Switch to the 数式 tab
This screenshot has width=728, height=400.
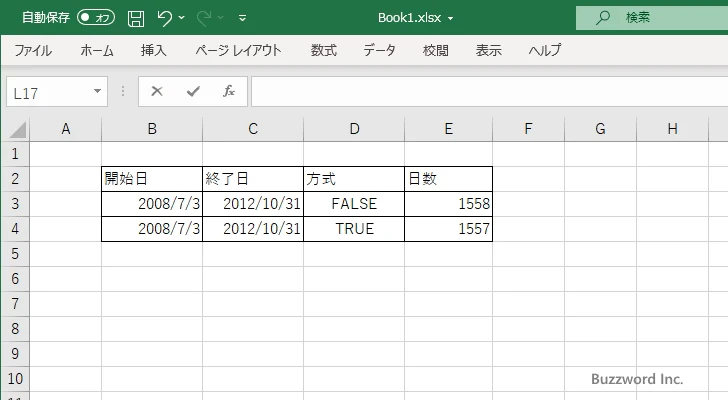pos(324,50)
